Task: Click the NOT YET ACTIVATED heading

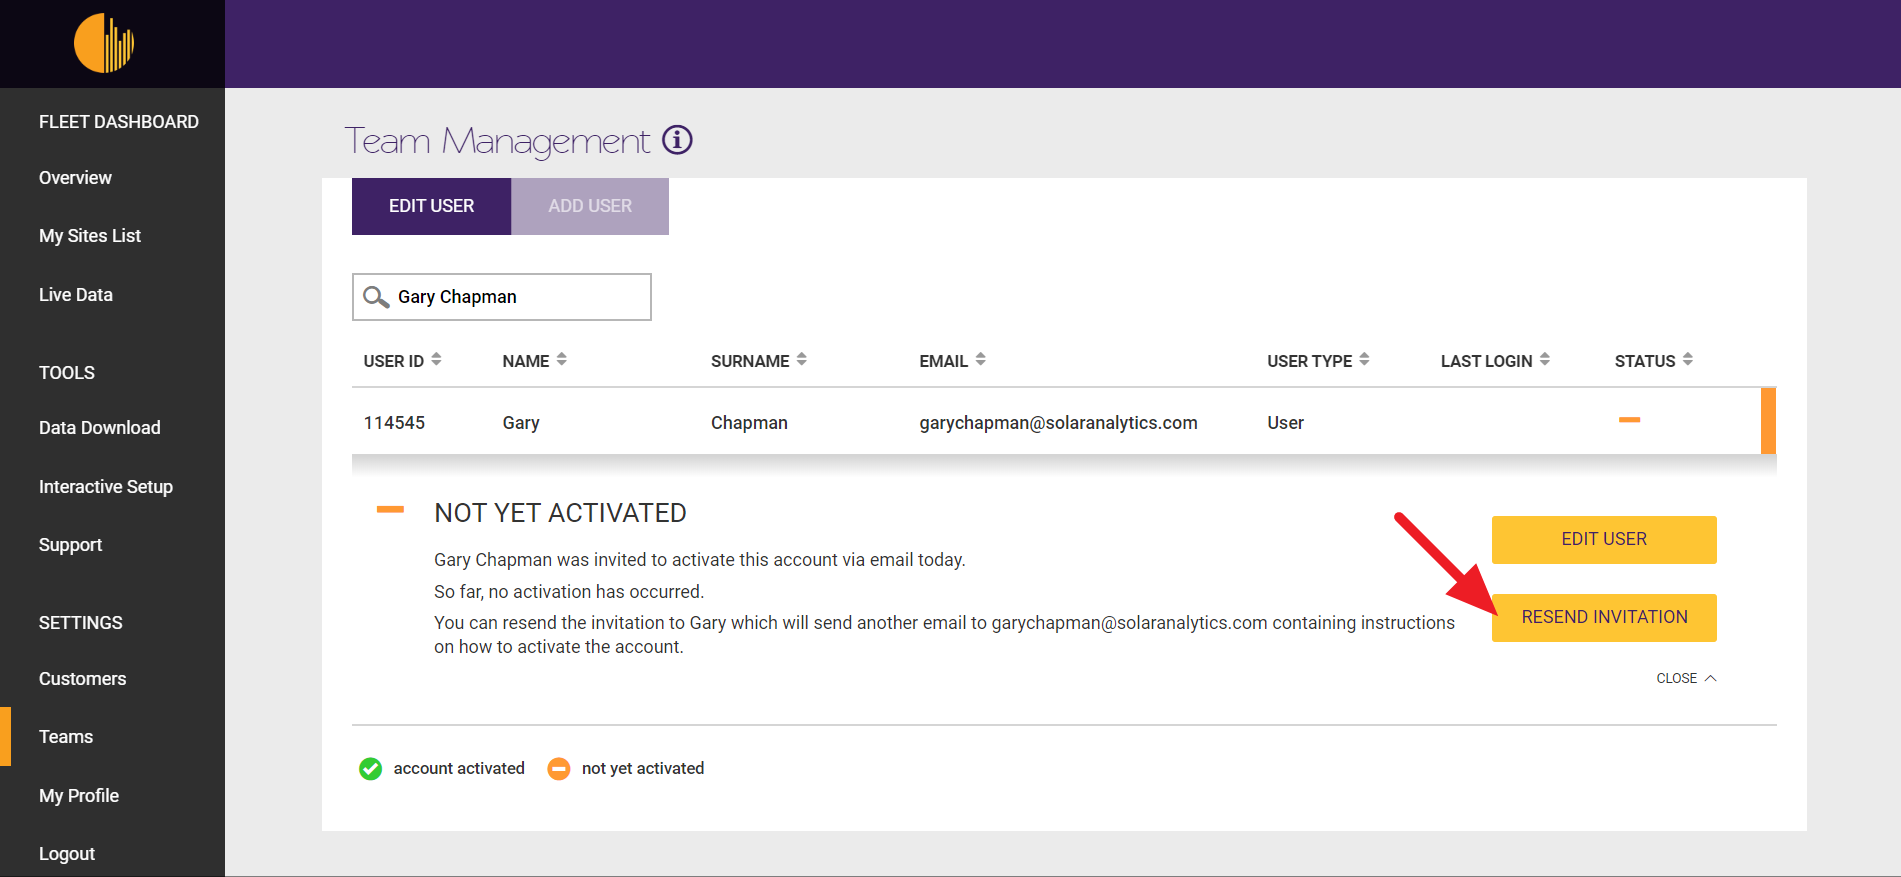Action: [560, 513]
